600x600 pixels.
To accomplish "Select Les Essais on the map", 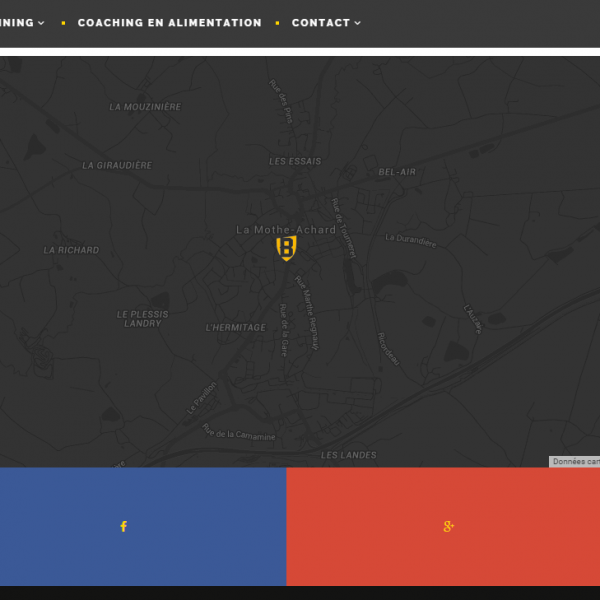I will tap(295, 161).
